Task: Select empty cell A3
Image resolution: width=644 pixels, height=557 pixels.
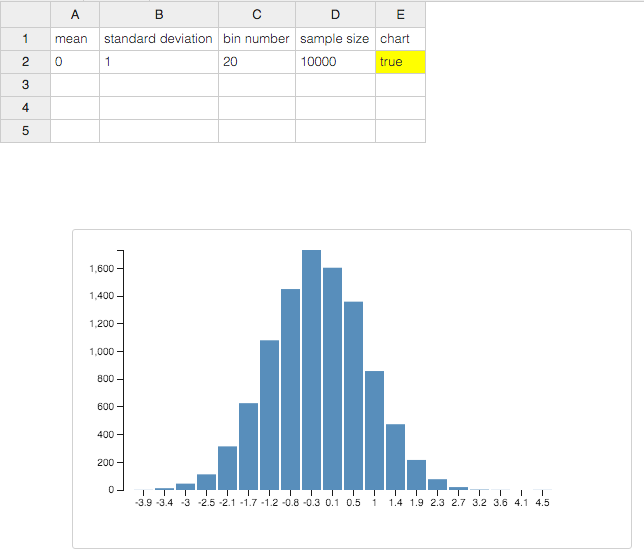Action: tap(75, 85)
